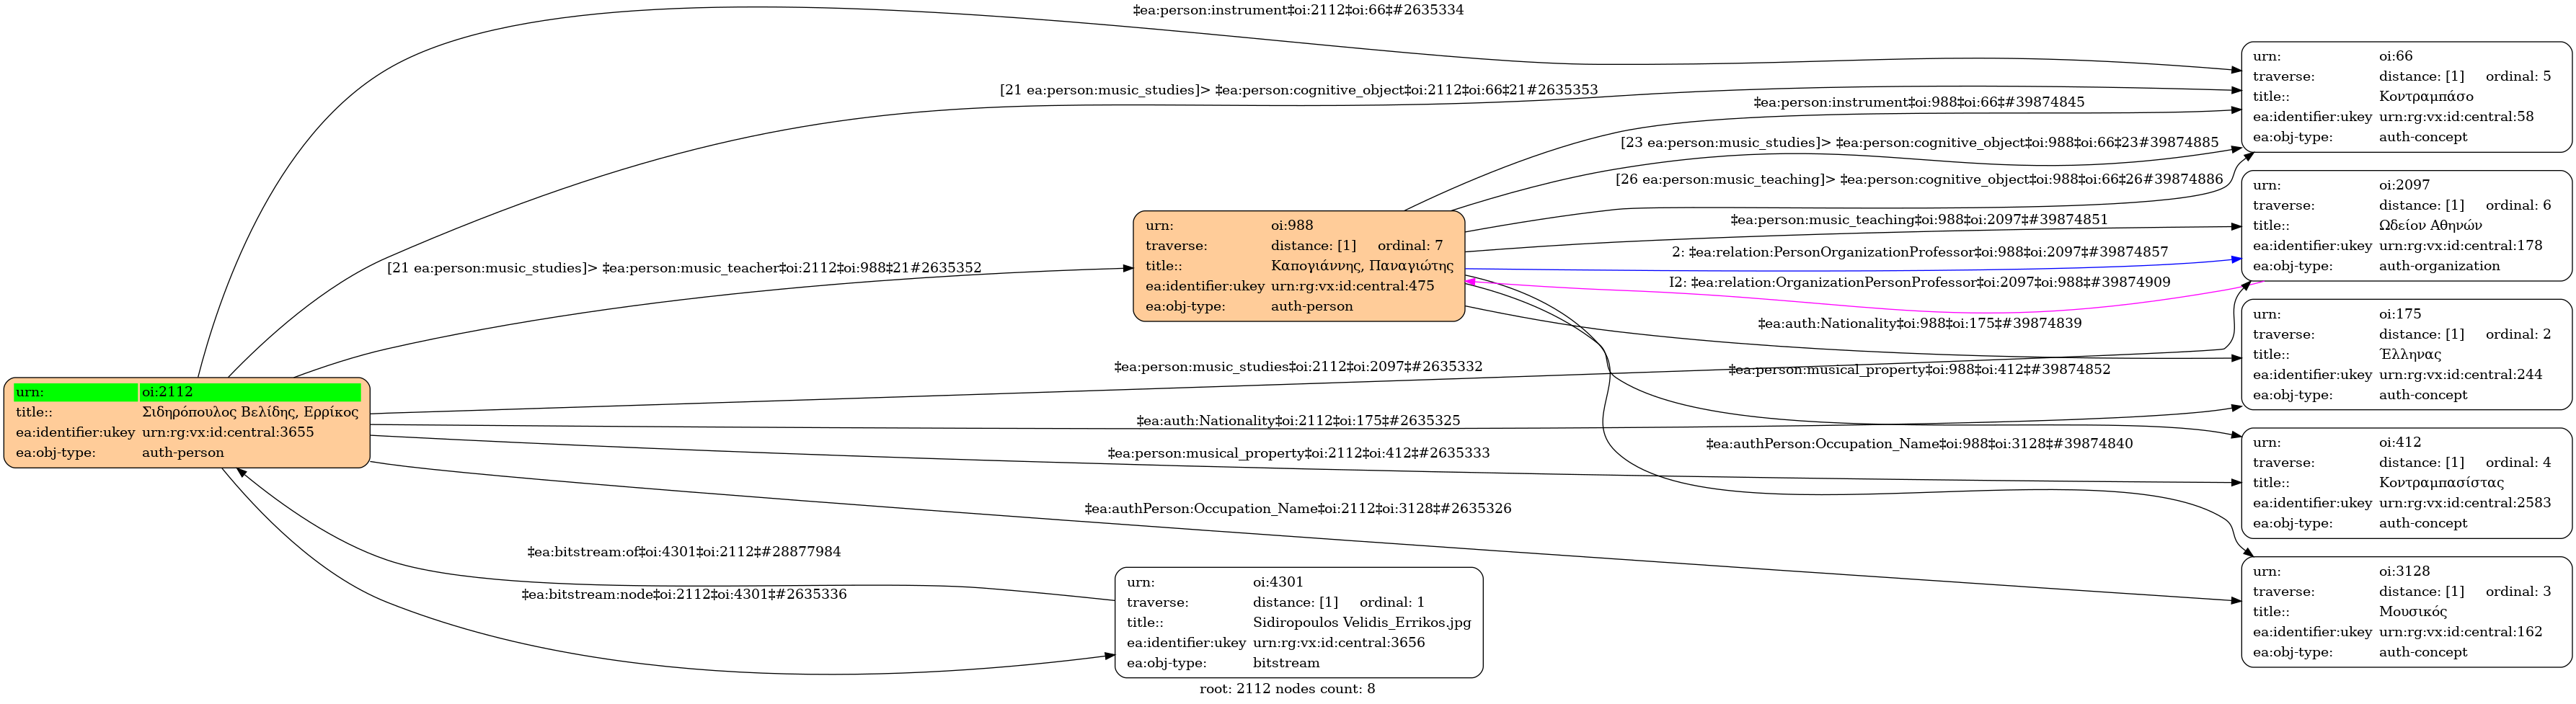Image resolution: width=2576 pixels, height=704 pixels.
Task: Select the Κοντραμπάσο concept node
Action: [x=2405, y=97]
